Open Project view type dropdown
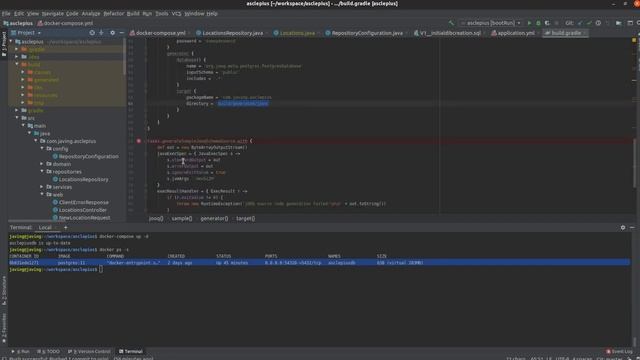 tap(26, 33)
